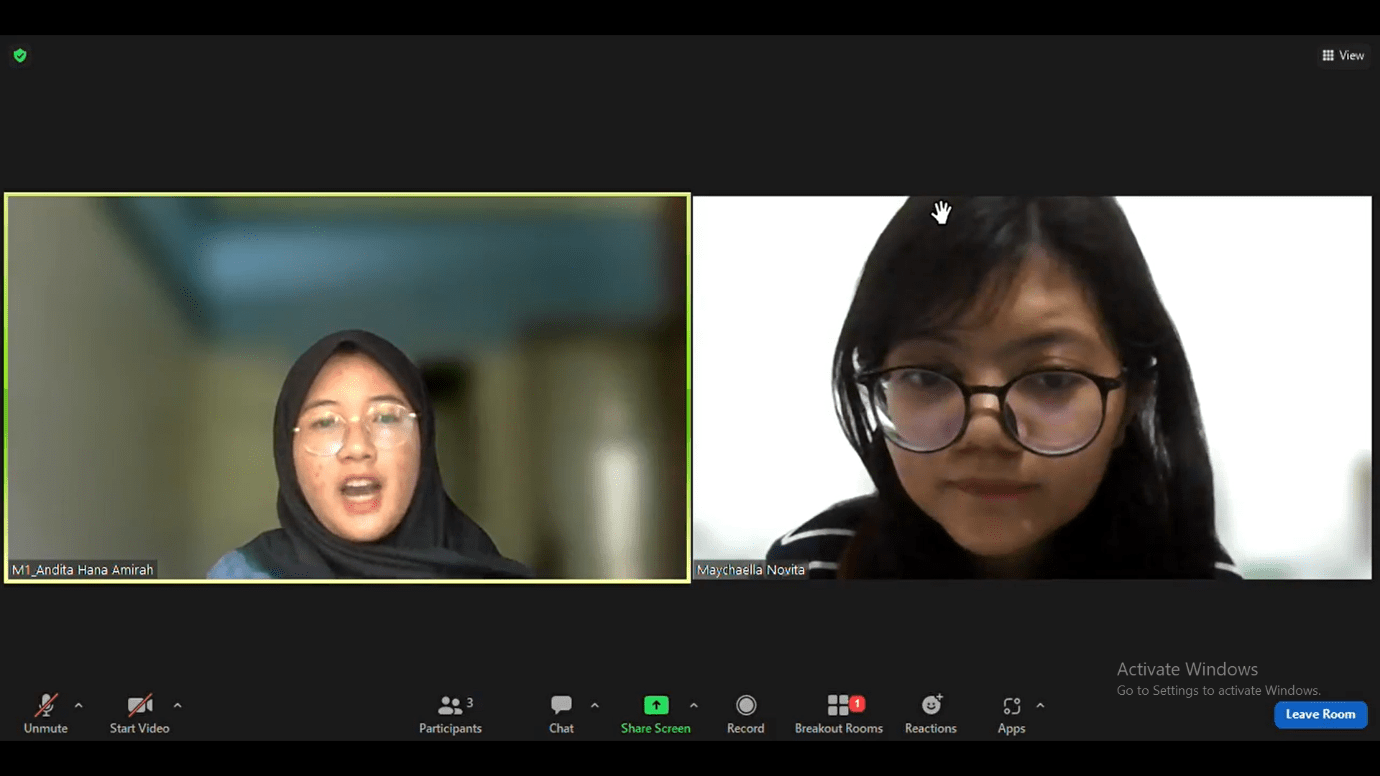This screenshot has width=1380, height=776.
Task: Click the Leave Room button
Action: tap(1321, 714)
